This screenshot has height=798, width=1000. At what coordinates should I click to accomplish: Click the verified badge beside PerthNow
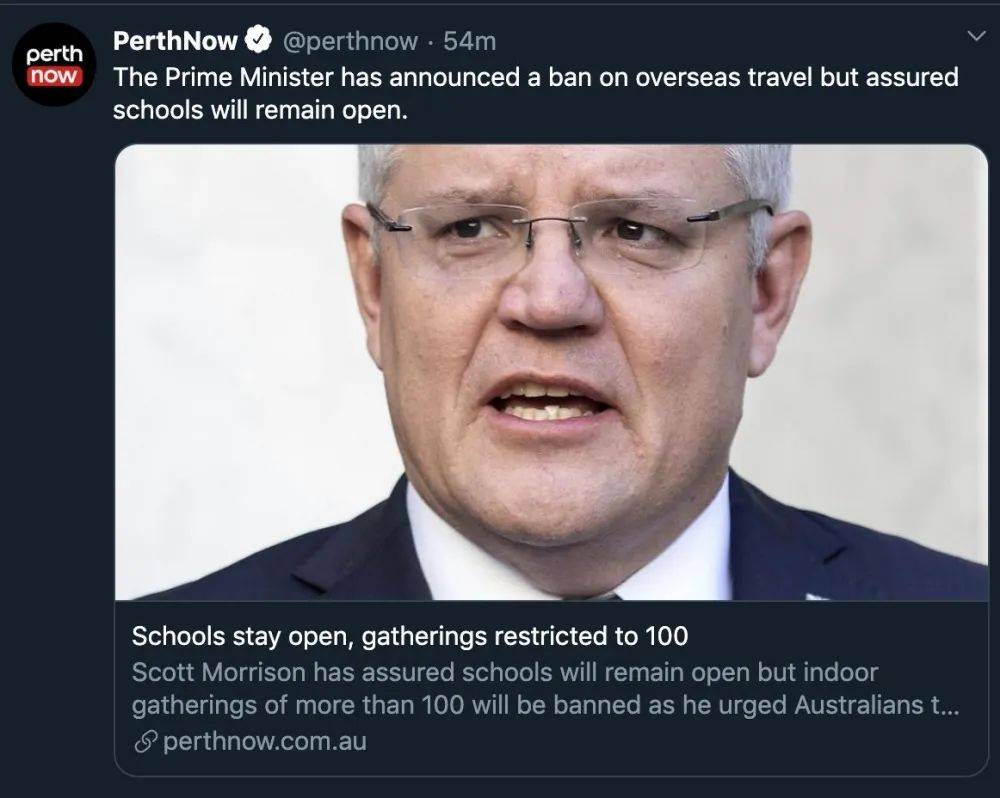pyautogui.click(x=258, y=41)
